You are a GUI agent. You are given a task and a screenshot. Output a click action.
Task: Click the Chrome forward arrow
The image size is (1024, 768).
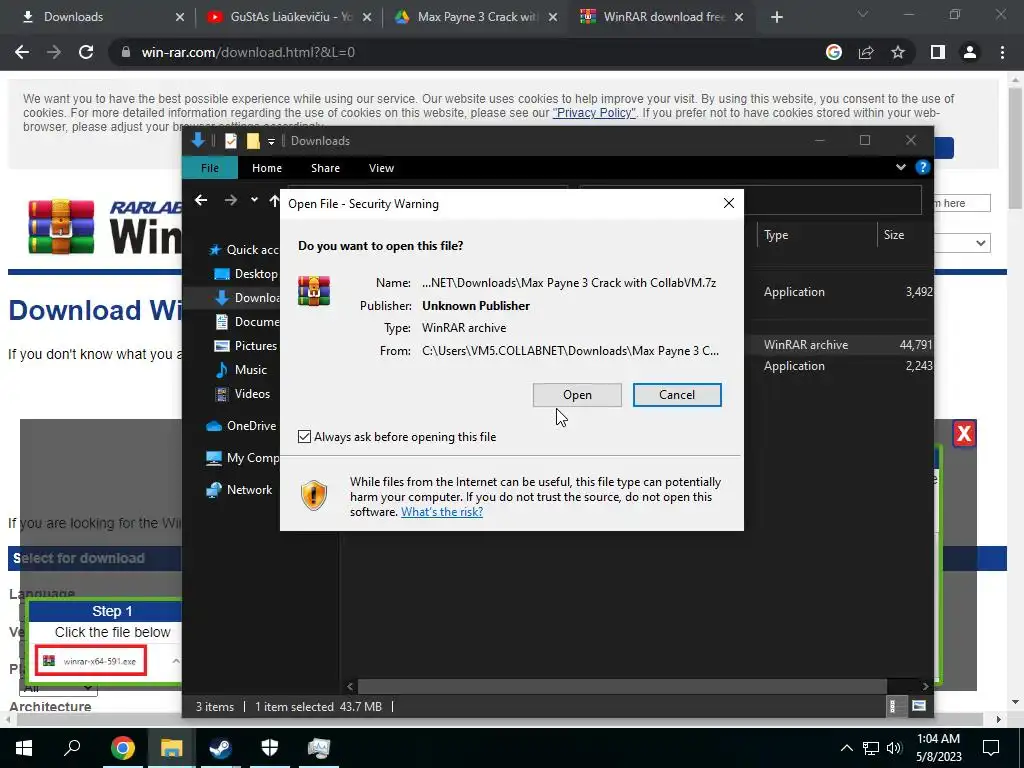point(54,52)
